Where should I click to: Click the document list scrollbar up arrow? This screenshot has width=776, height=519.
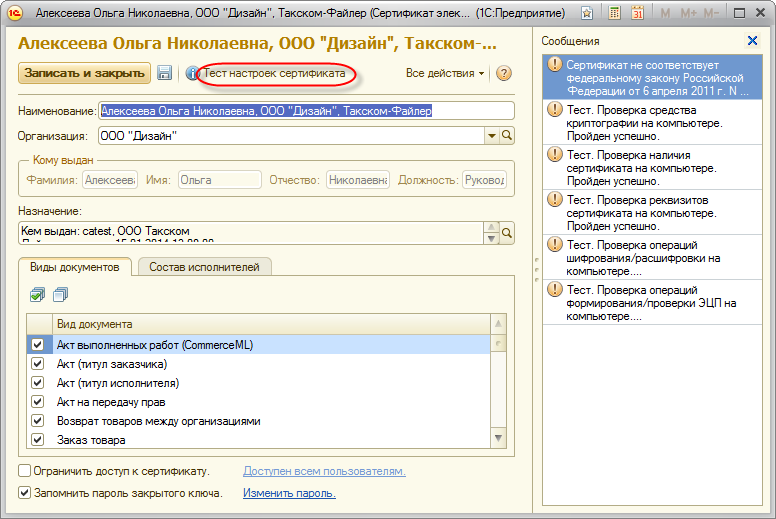(x=498, y=324)
